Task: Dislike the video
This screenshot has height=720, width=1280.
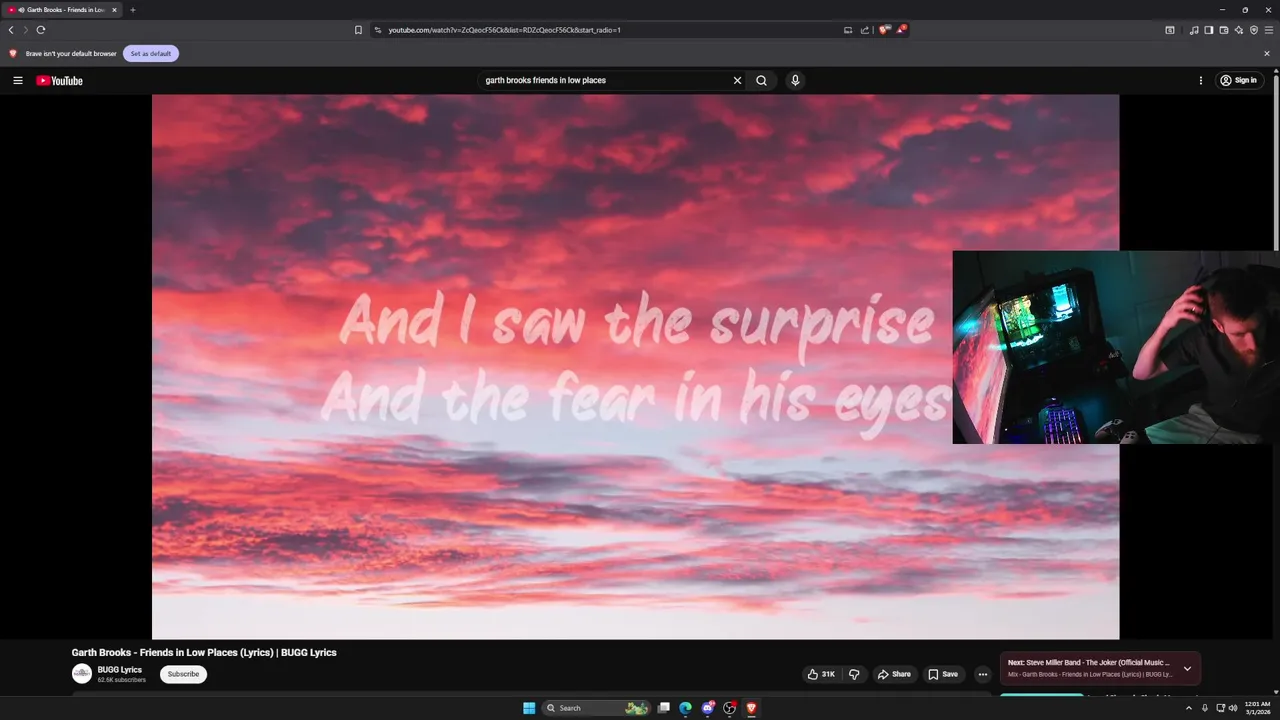Action: tap(854, 674)
